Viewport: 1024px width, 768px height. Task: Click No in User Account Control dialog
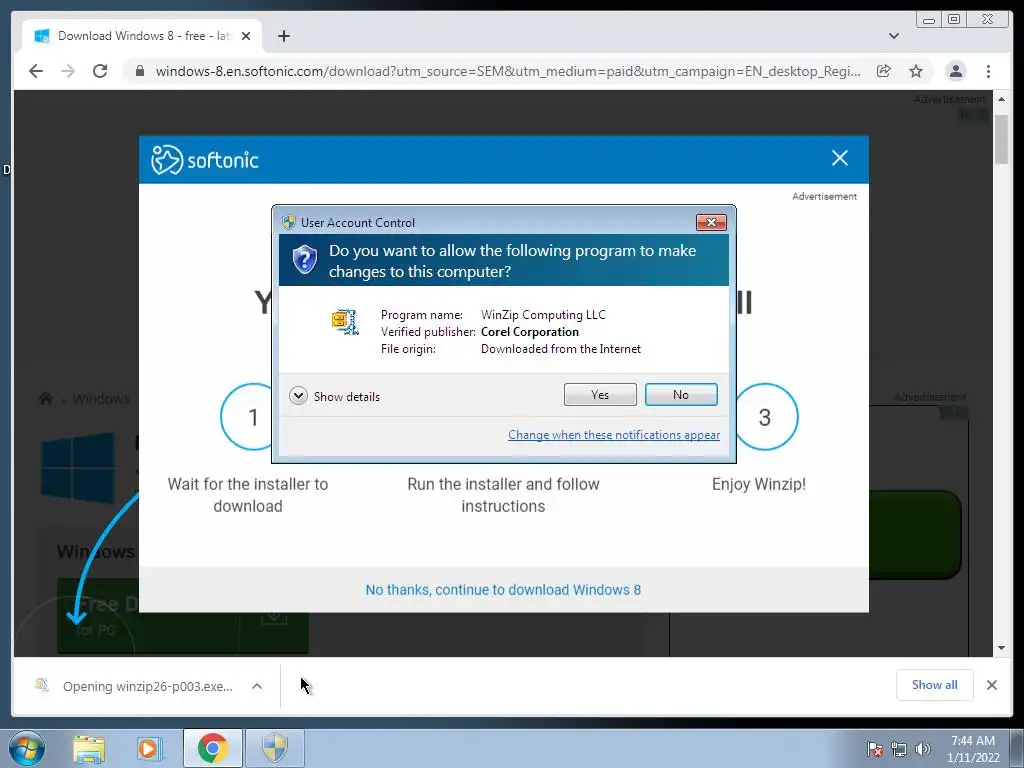[x=680, y=394]
